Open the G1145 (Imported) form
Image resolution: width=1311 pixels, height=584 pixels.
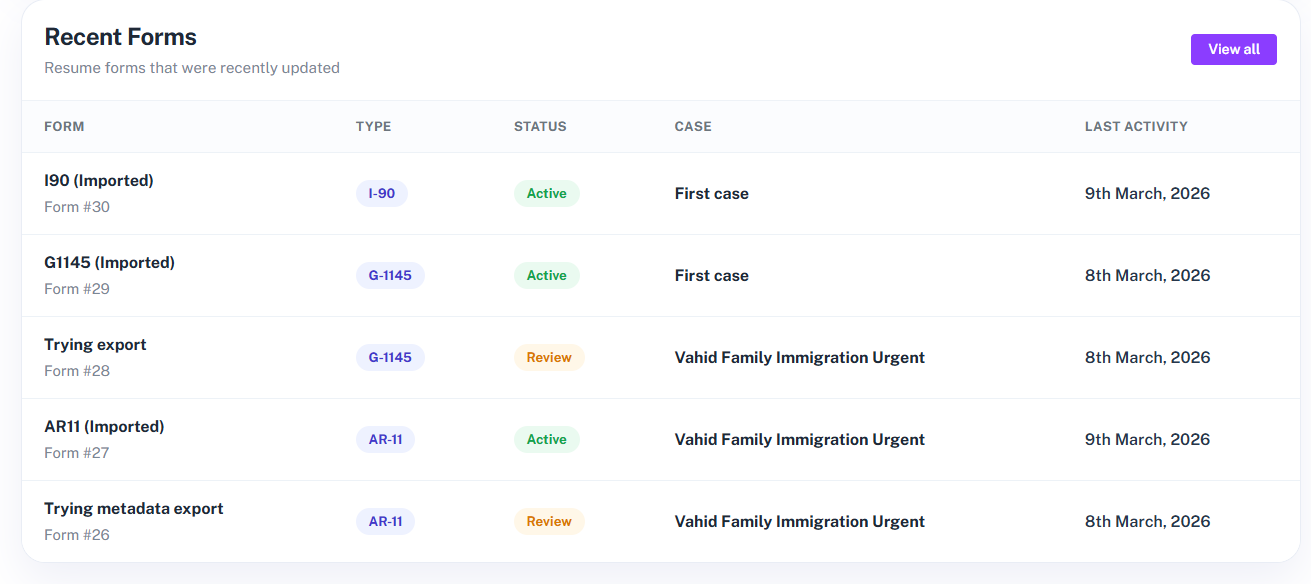coord(109,263)
